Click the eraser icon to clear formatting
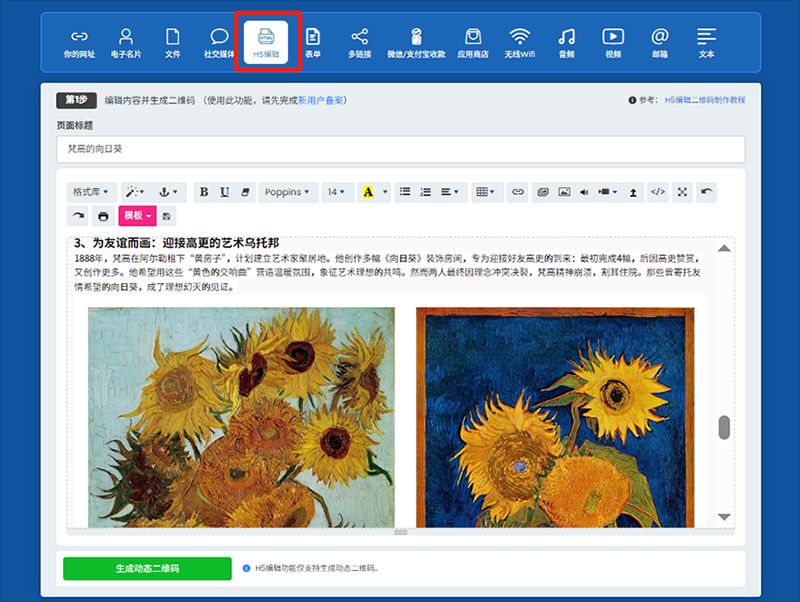Screen dimensions: 800x602 click(x=244, y=192)
